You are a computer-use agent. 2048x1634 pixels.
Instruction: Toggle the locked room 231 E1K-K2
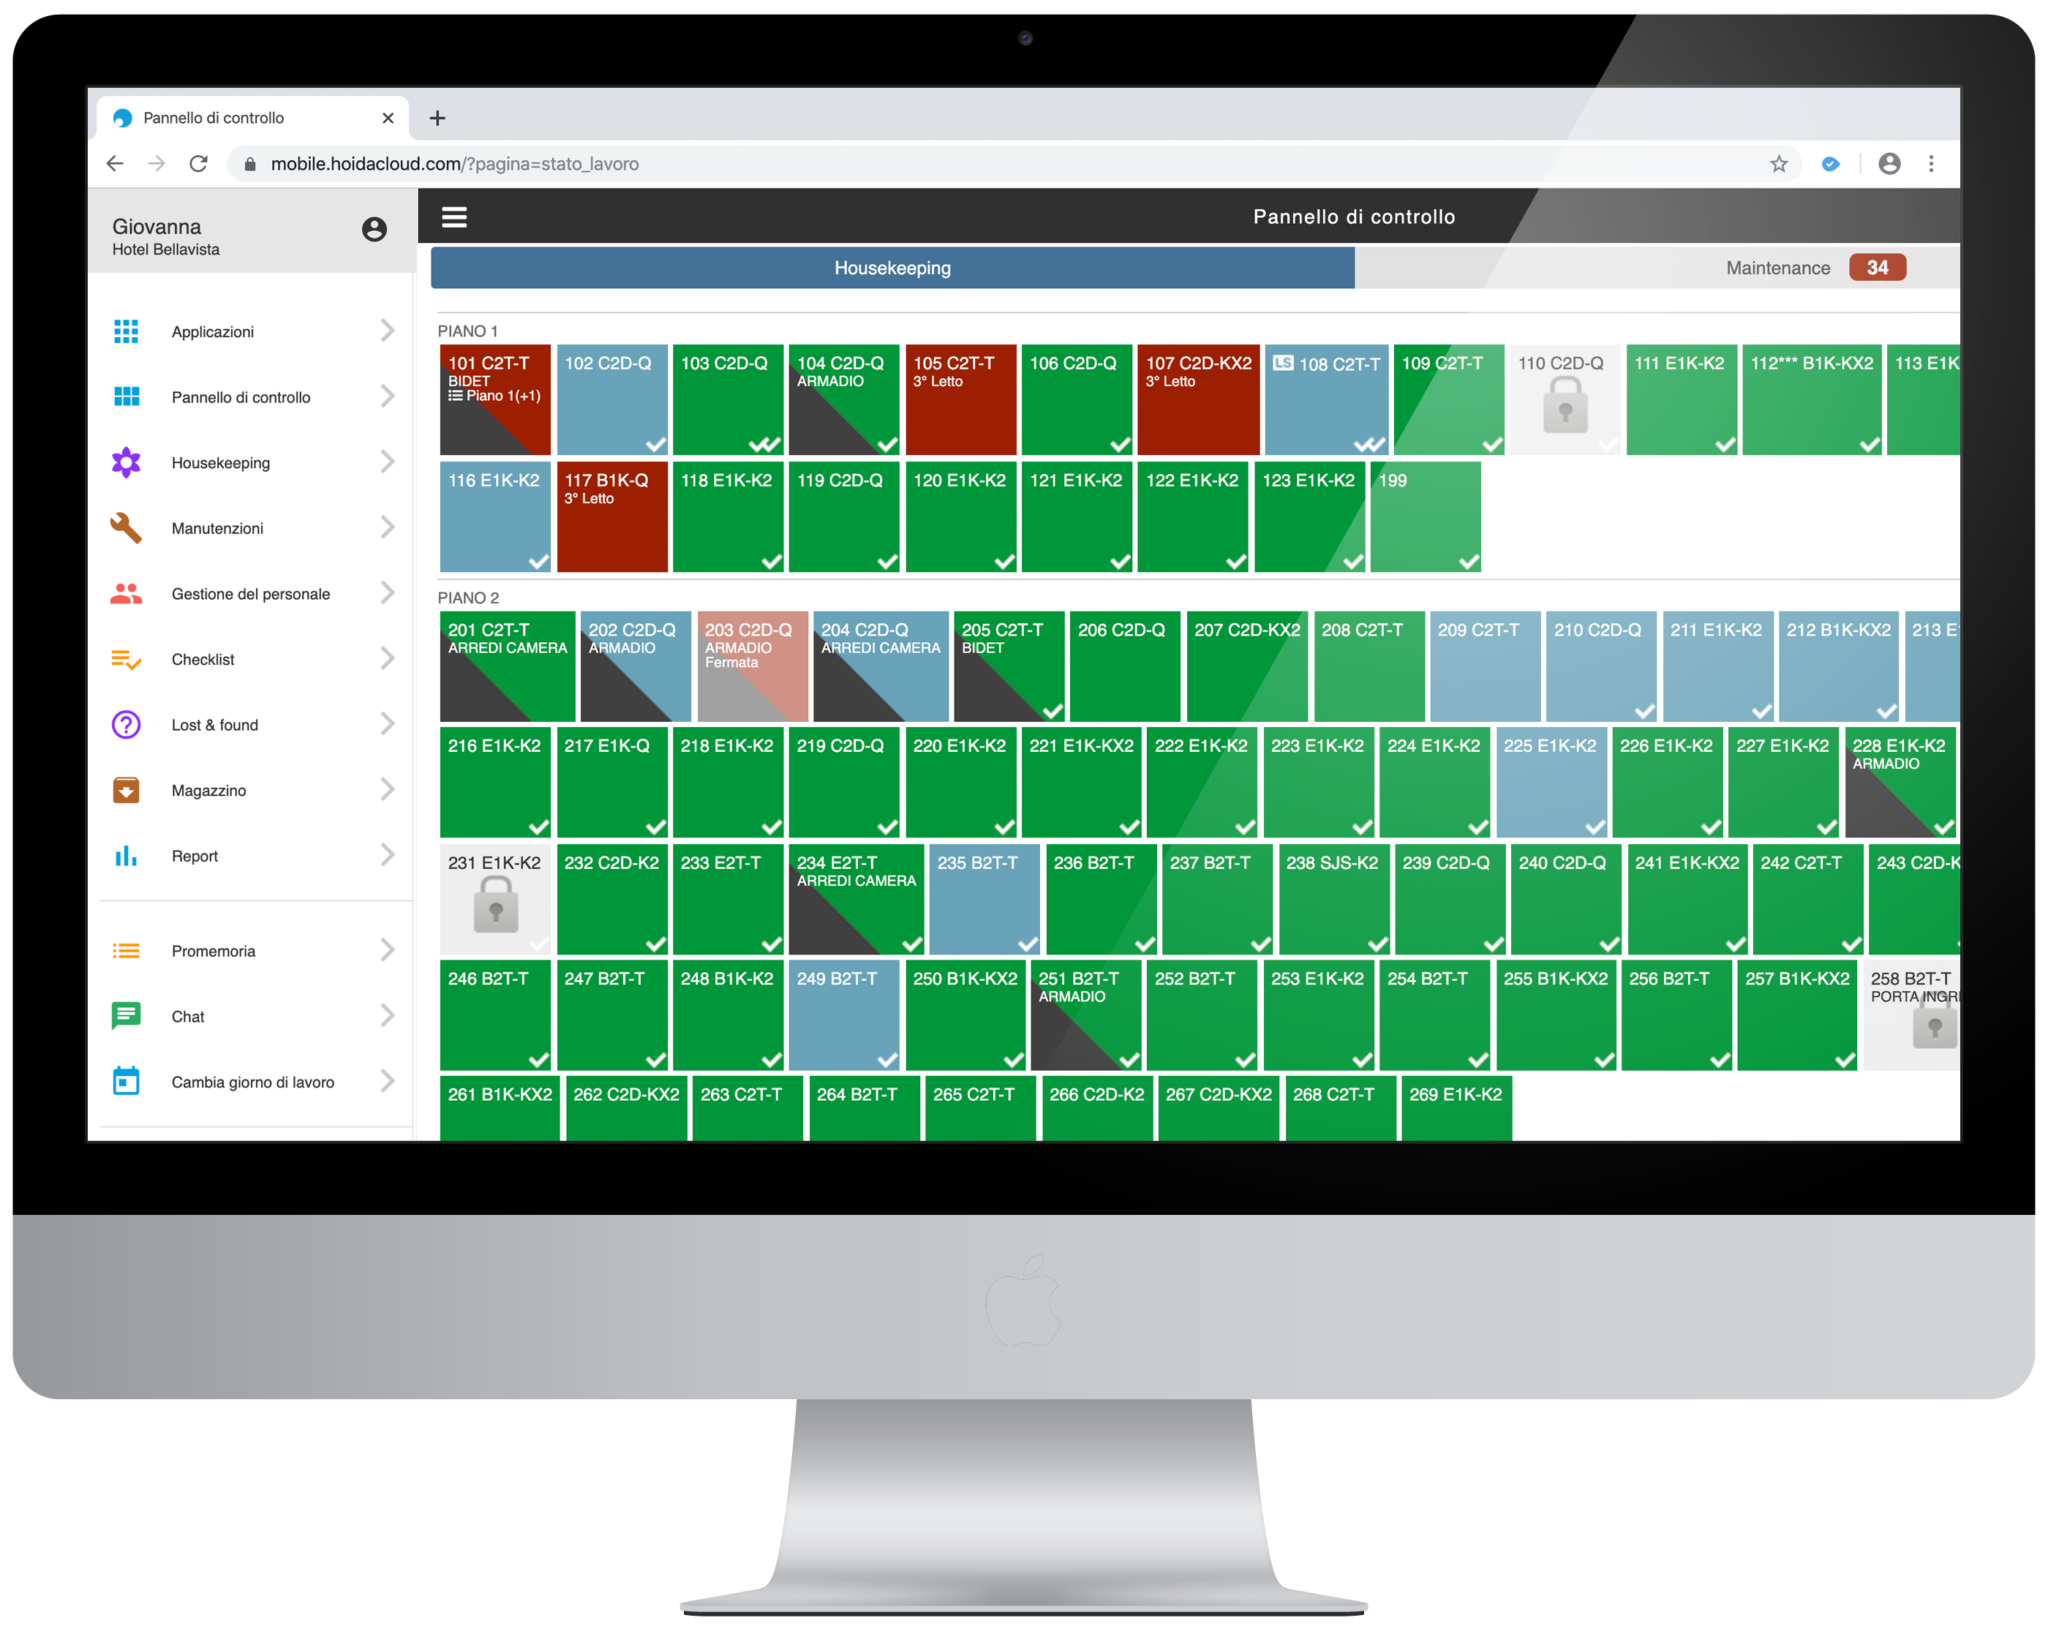[x=490, y=902]
